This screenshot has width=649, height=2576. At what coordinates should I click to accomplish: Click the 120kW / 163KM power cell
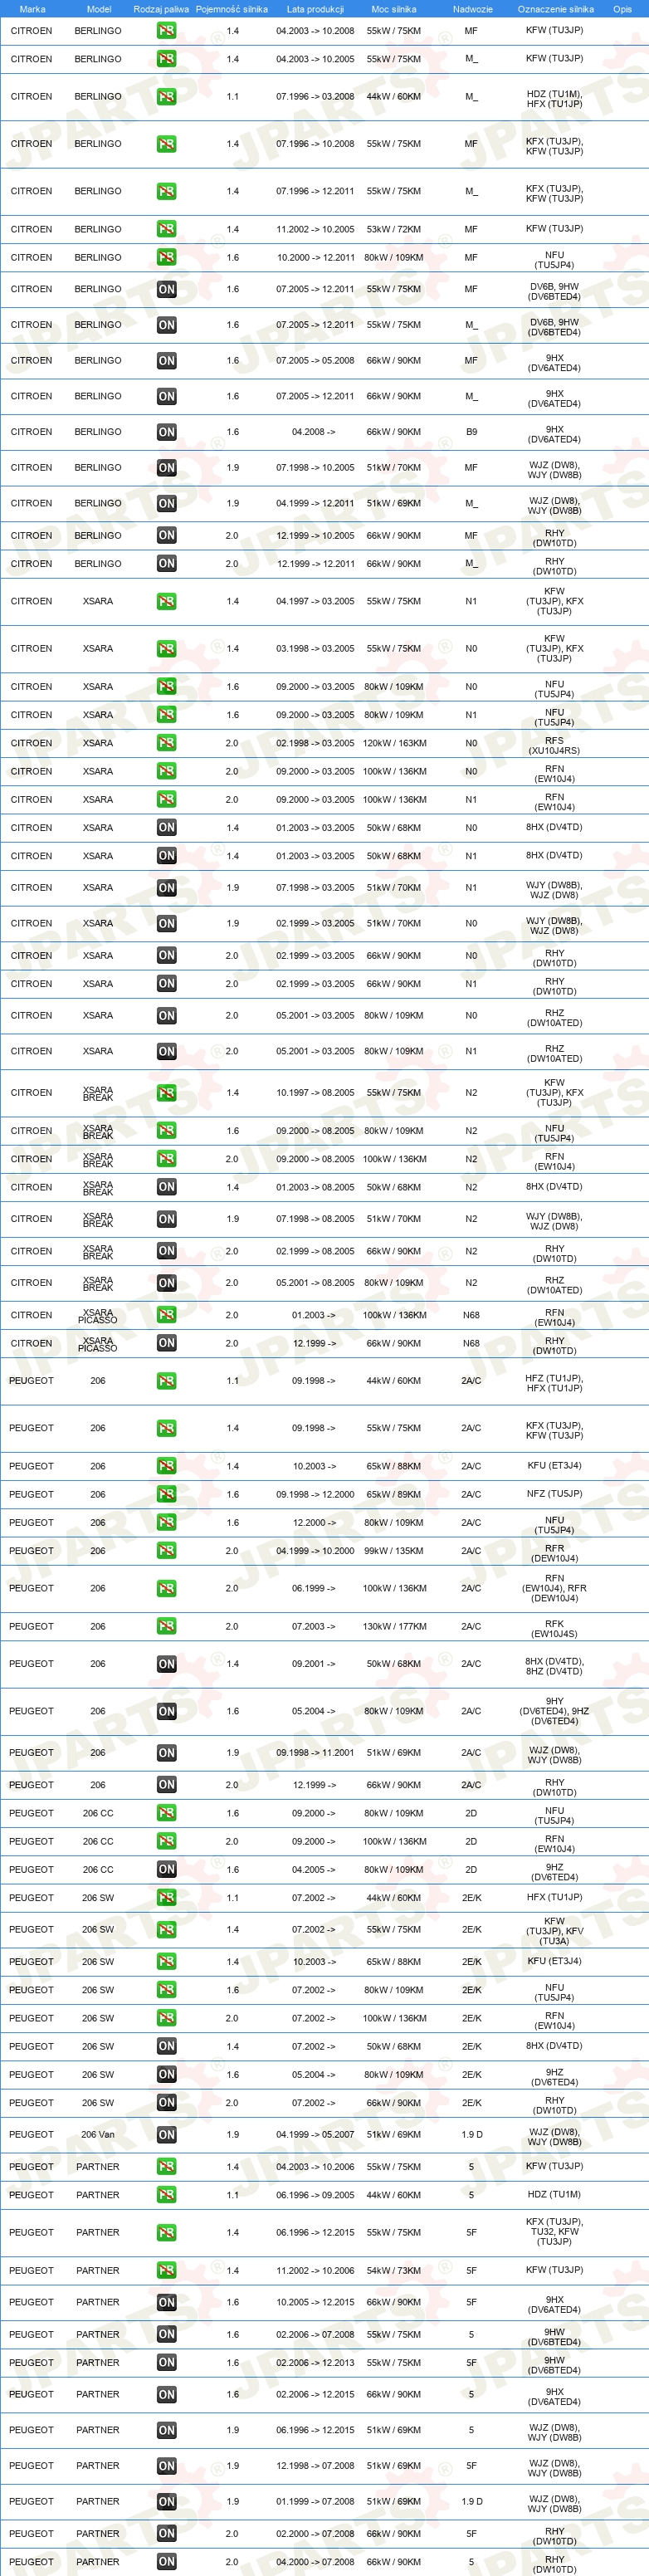pyautogui.click(x=394, y=743)
